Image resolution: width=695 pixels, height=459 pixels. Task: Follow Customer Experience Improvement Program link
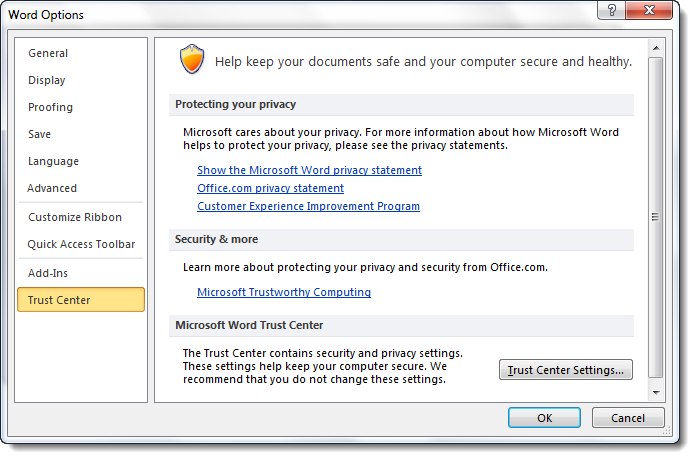coord(308,206)
